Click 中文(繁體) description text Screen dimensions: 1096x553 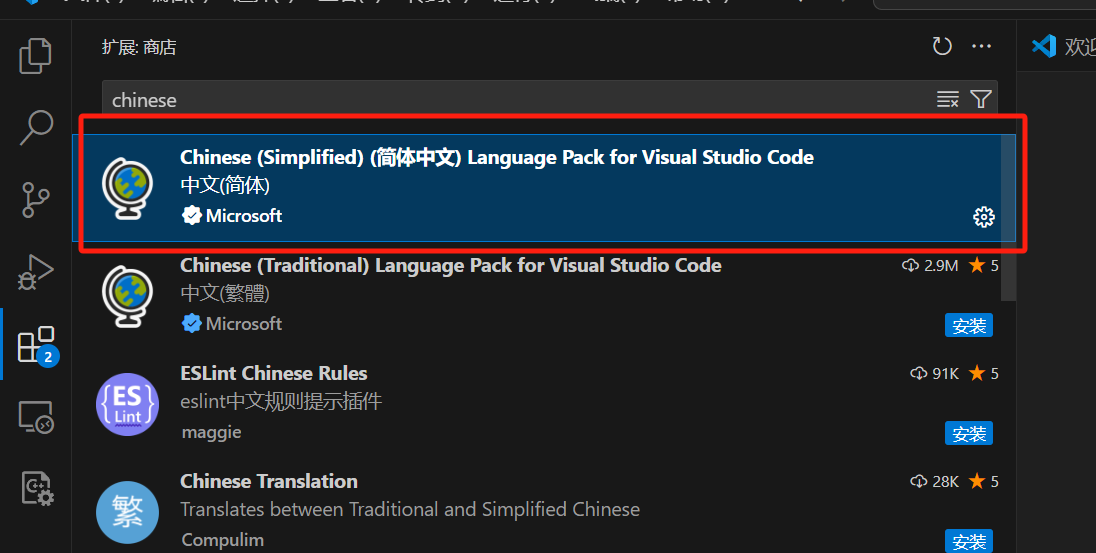(225, 294)
